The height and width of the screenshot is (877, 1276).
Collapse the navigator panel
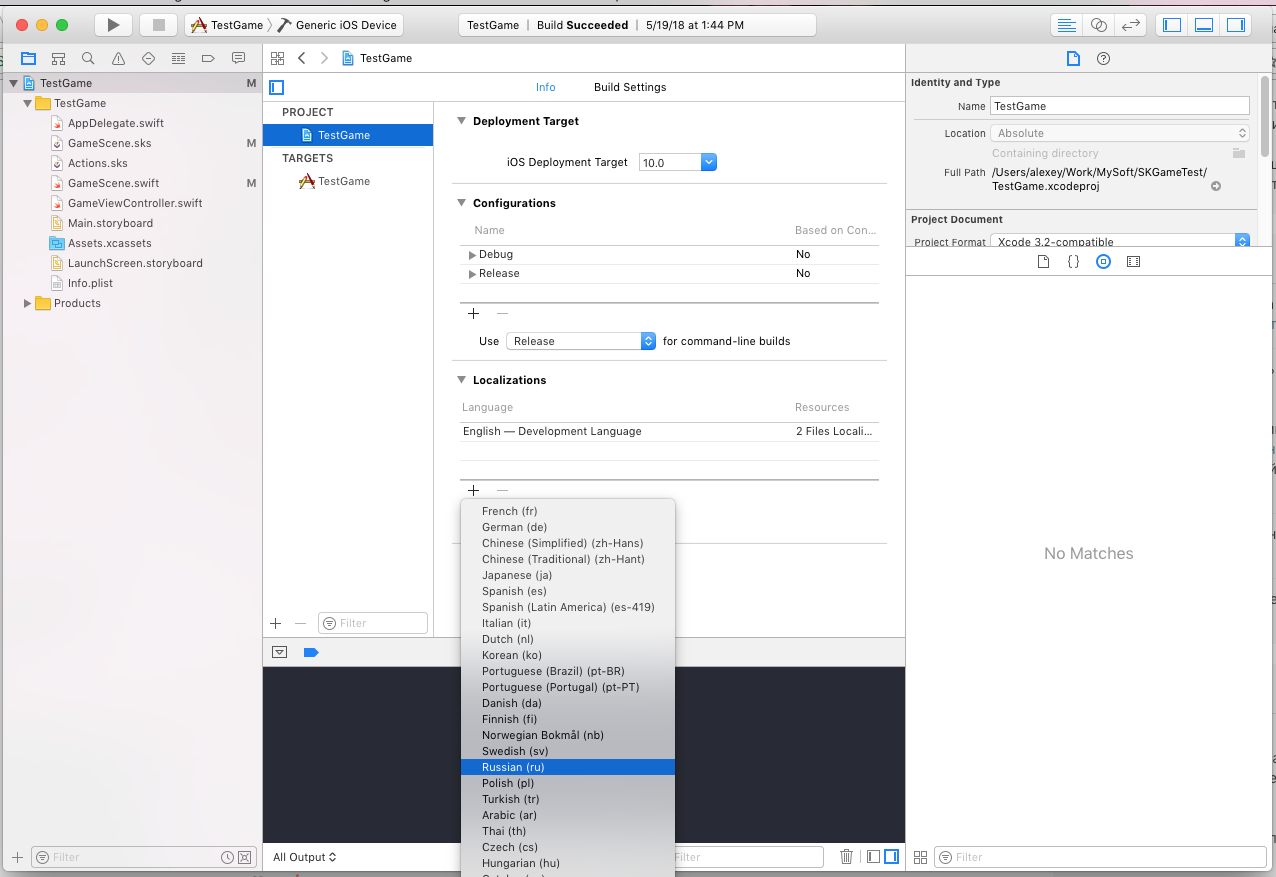pyautogui.click(x=1170, y=24)
